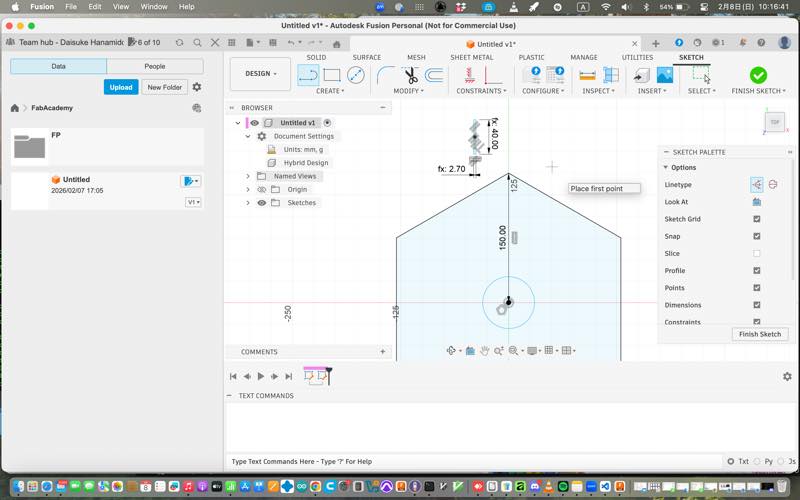Toggle visibility eye of Origin folder

pos(262,190)
